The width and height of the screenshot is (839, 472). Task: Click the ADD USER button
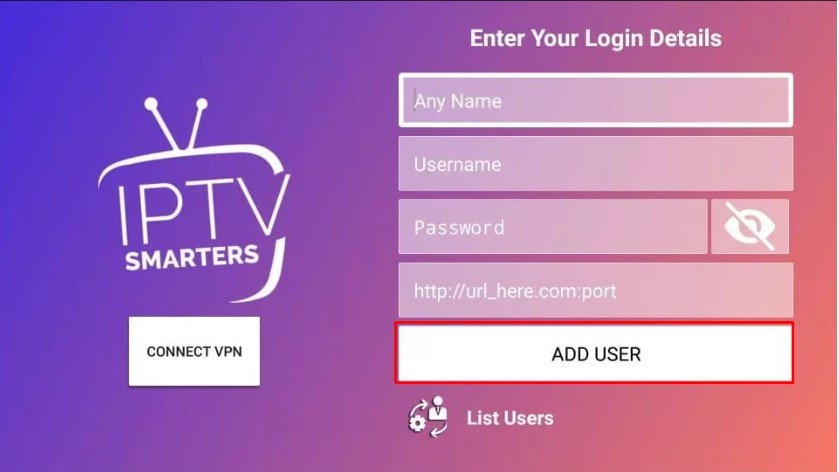[x=594, y=353]
